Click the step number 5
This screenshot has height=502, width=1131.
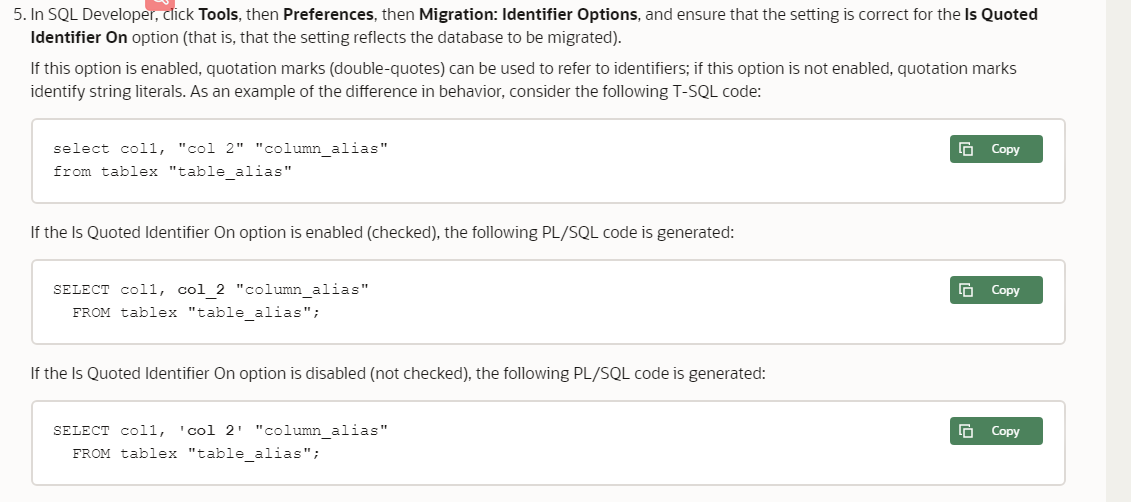18,15
